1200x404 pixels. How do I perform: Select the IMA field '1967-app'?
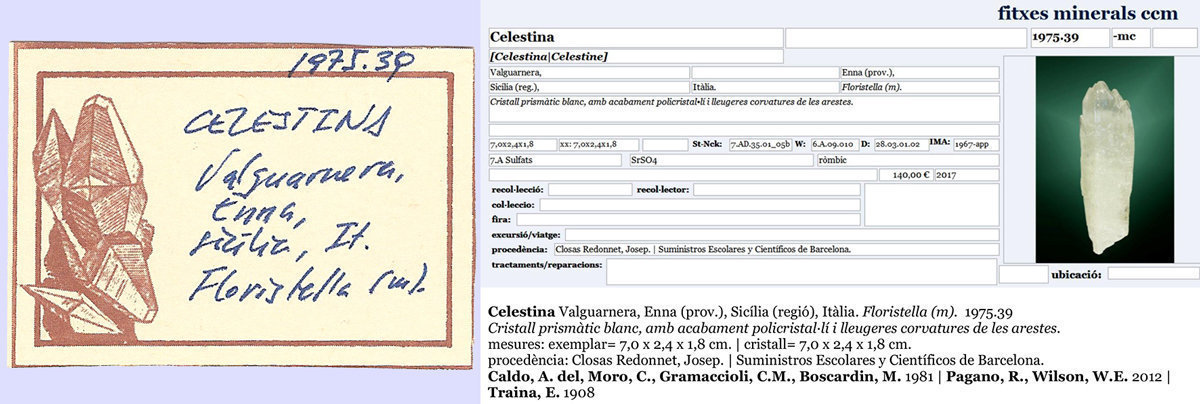coord(975,144)
